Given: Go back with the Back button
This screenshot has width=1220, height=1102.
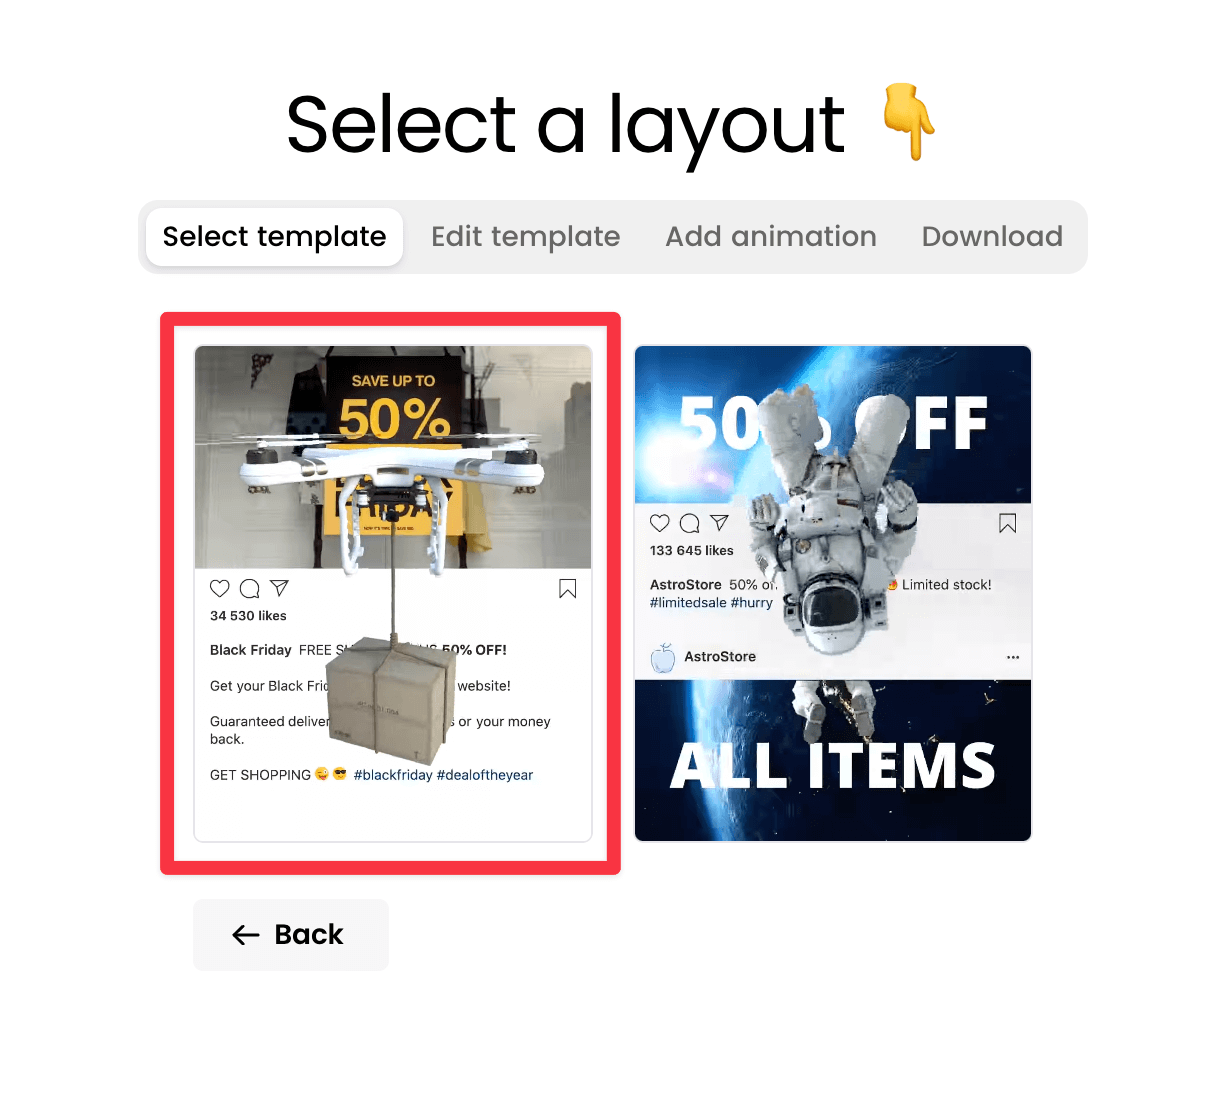Looking at the screenshot, I should coord(291,935).
